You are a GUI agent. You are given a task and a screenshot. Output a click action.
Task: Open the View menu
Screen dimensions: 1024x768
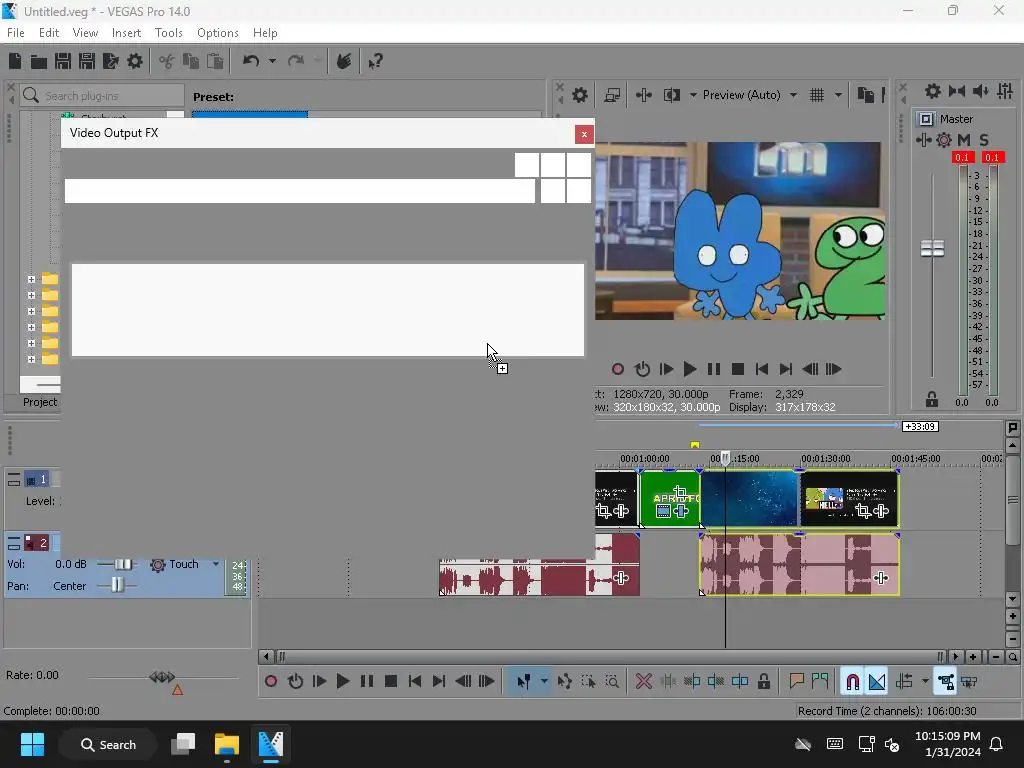[85, 33]
